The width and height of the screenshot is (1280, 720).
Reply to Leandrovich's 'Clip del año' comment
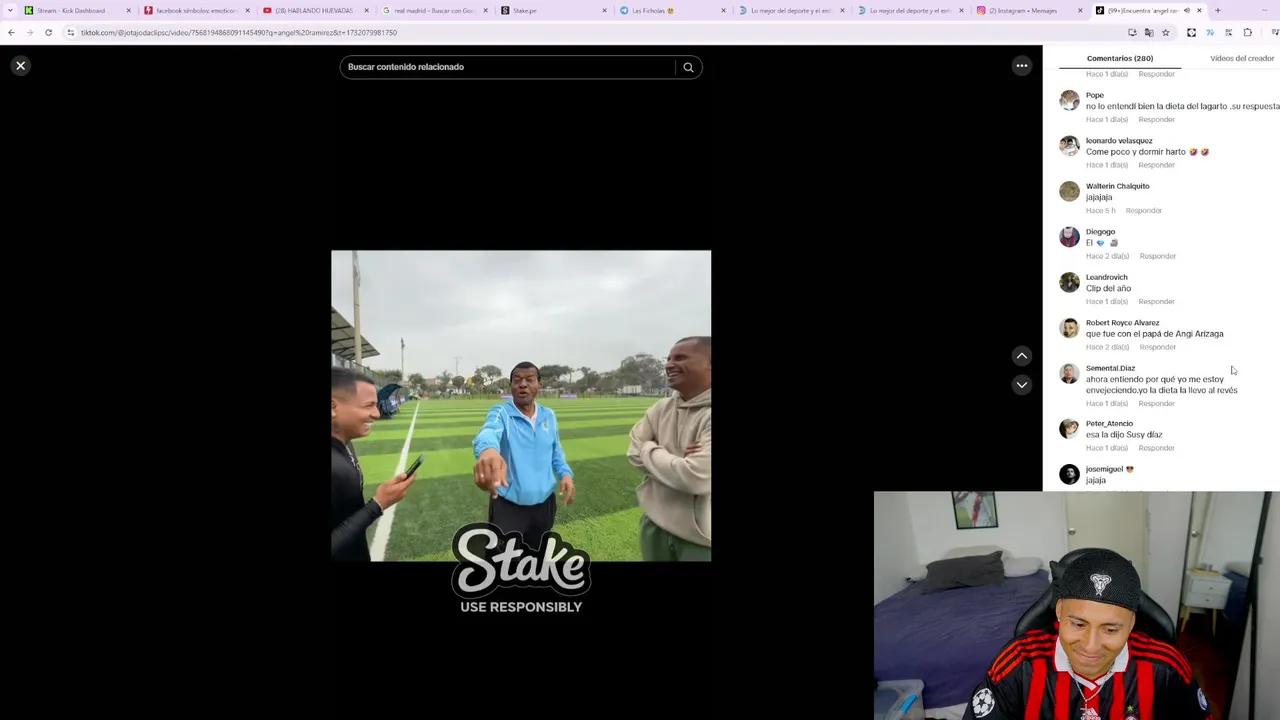pos(1156,302)
